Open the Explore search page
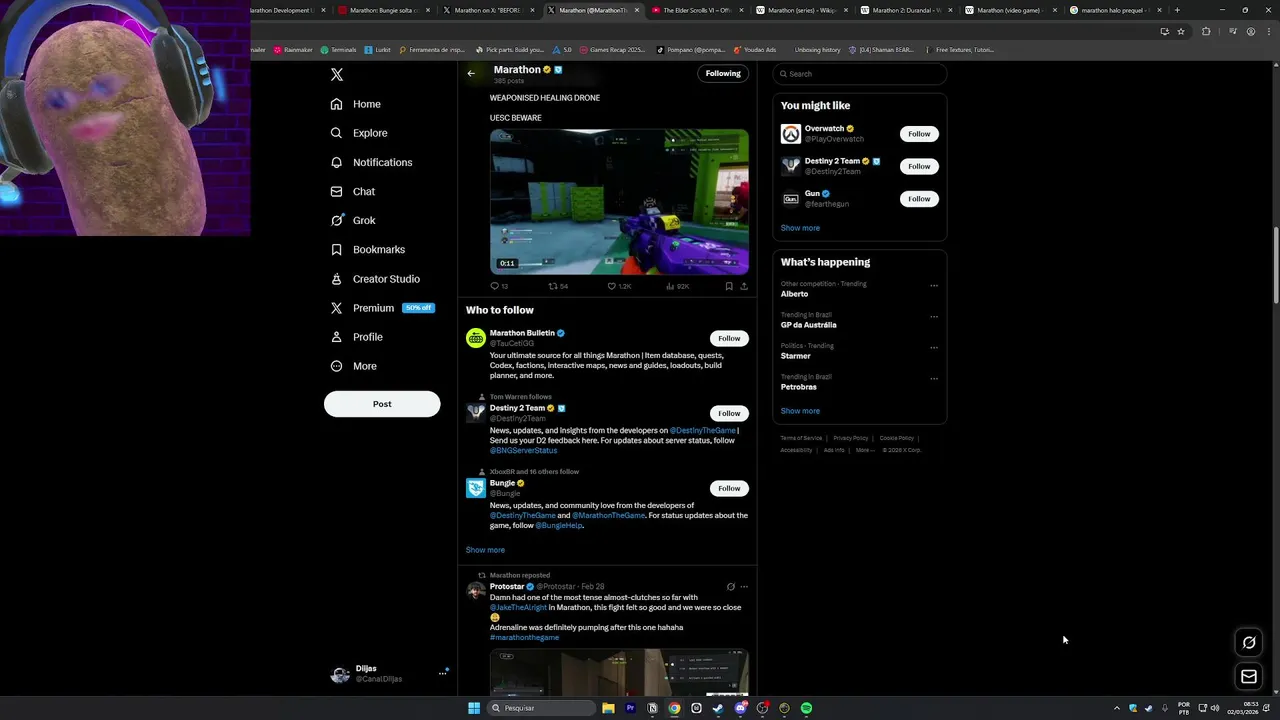The height and width of the screenshot is (720, 1280). point(359,133)
